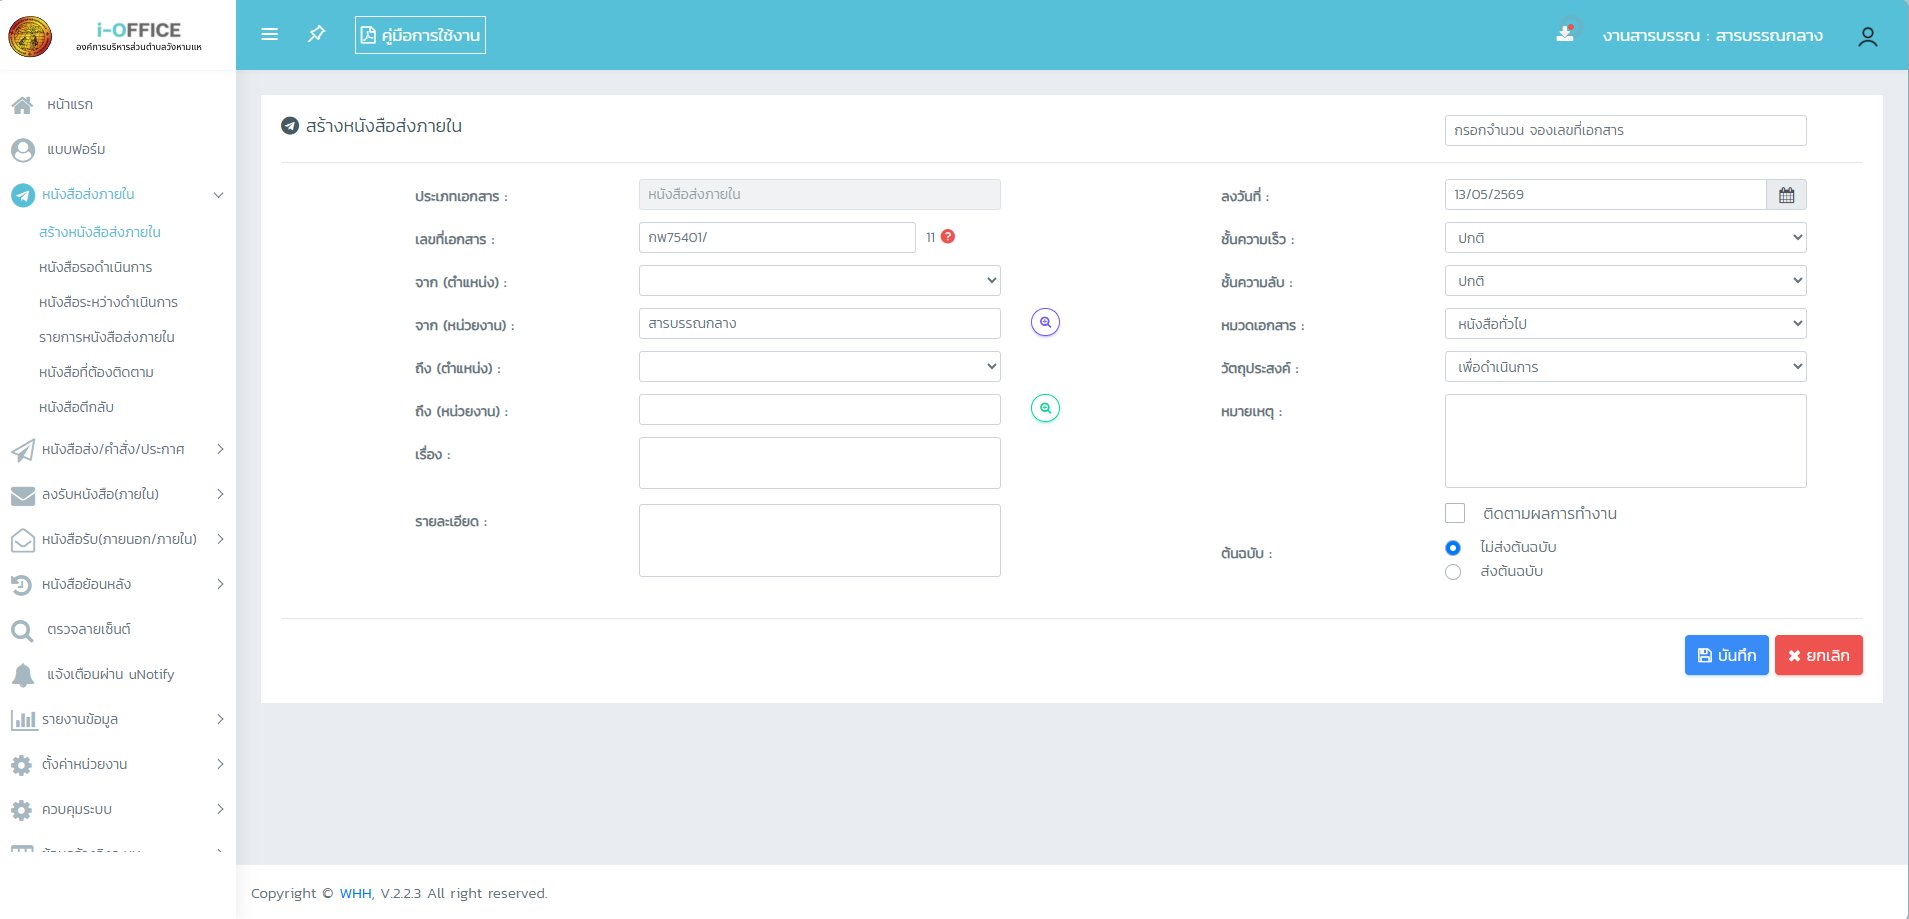
Task: Open the download notification icon in header
Action: click(x=1565, y=34)
